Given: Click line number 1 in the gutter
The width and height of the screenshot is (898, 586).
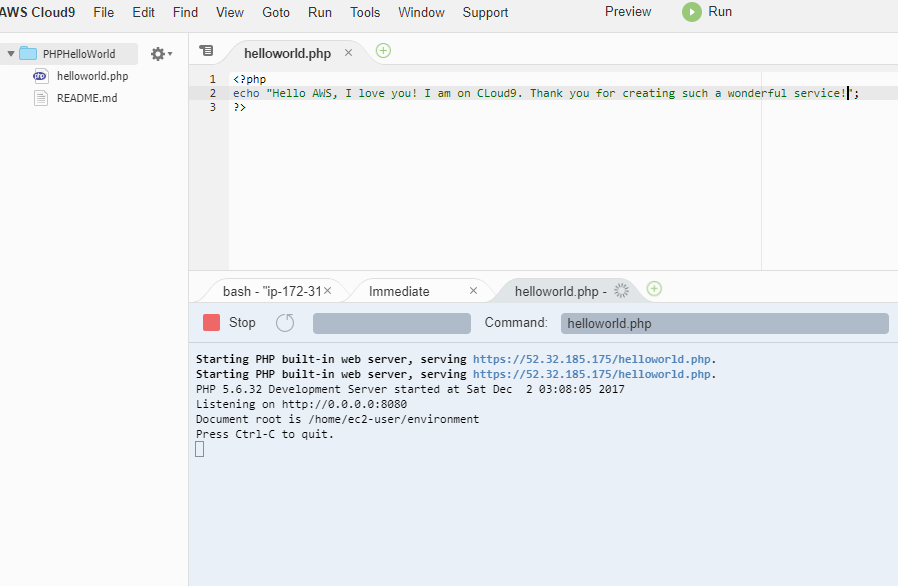Looking at the screenshot, I should 212,79.
